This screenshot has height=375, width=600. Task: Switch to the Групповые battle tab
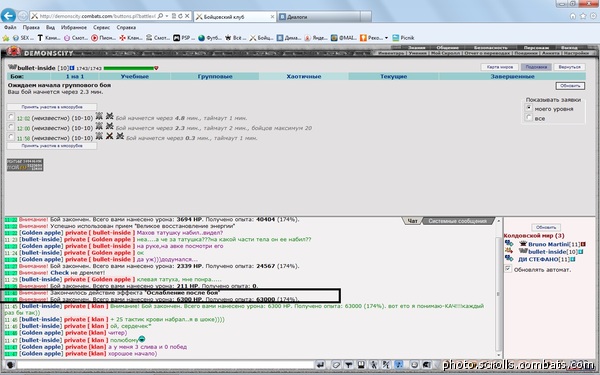click(215, 77)
